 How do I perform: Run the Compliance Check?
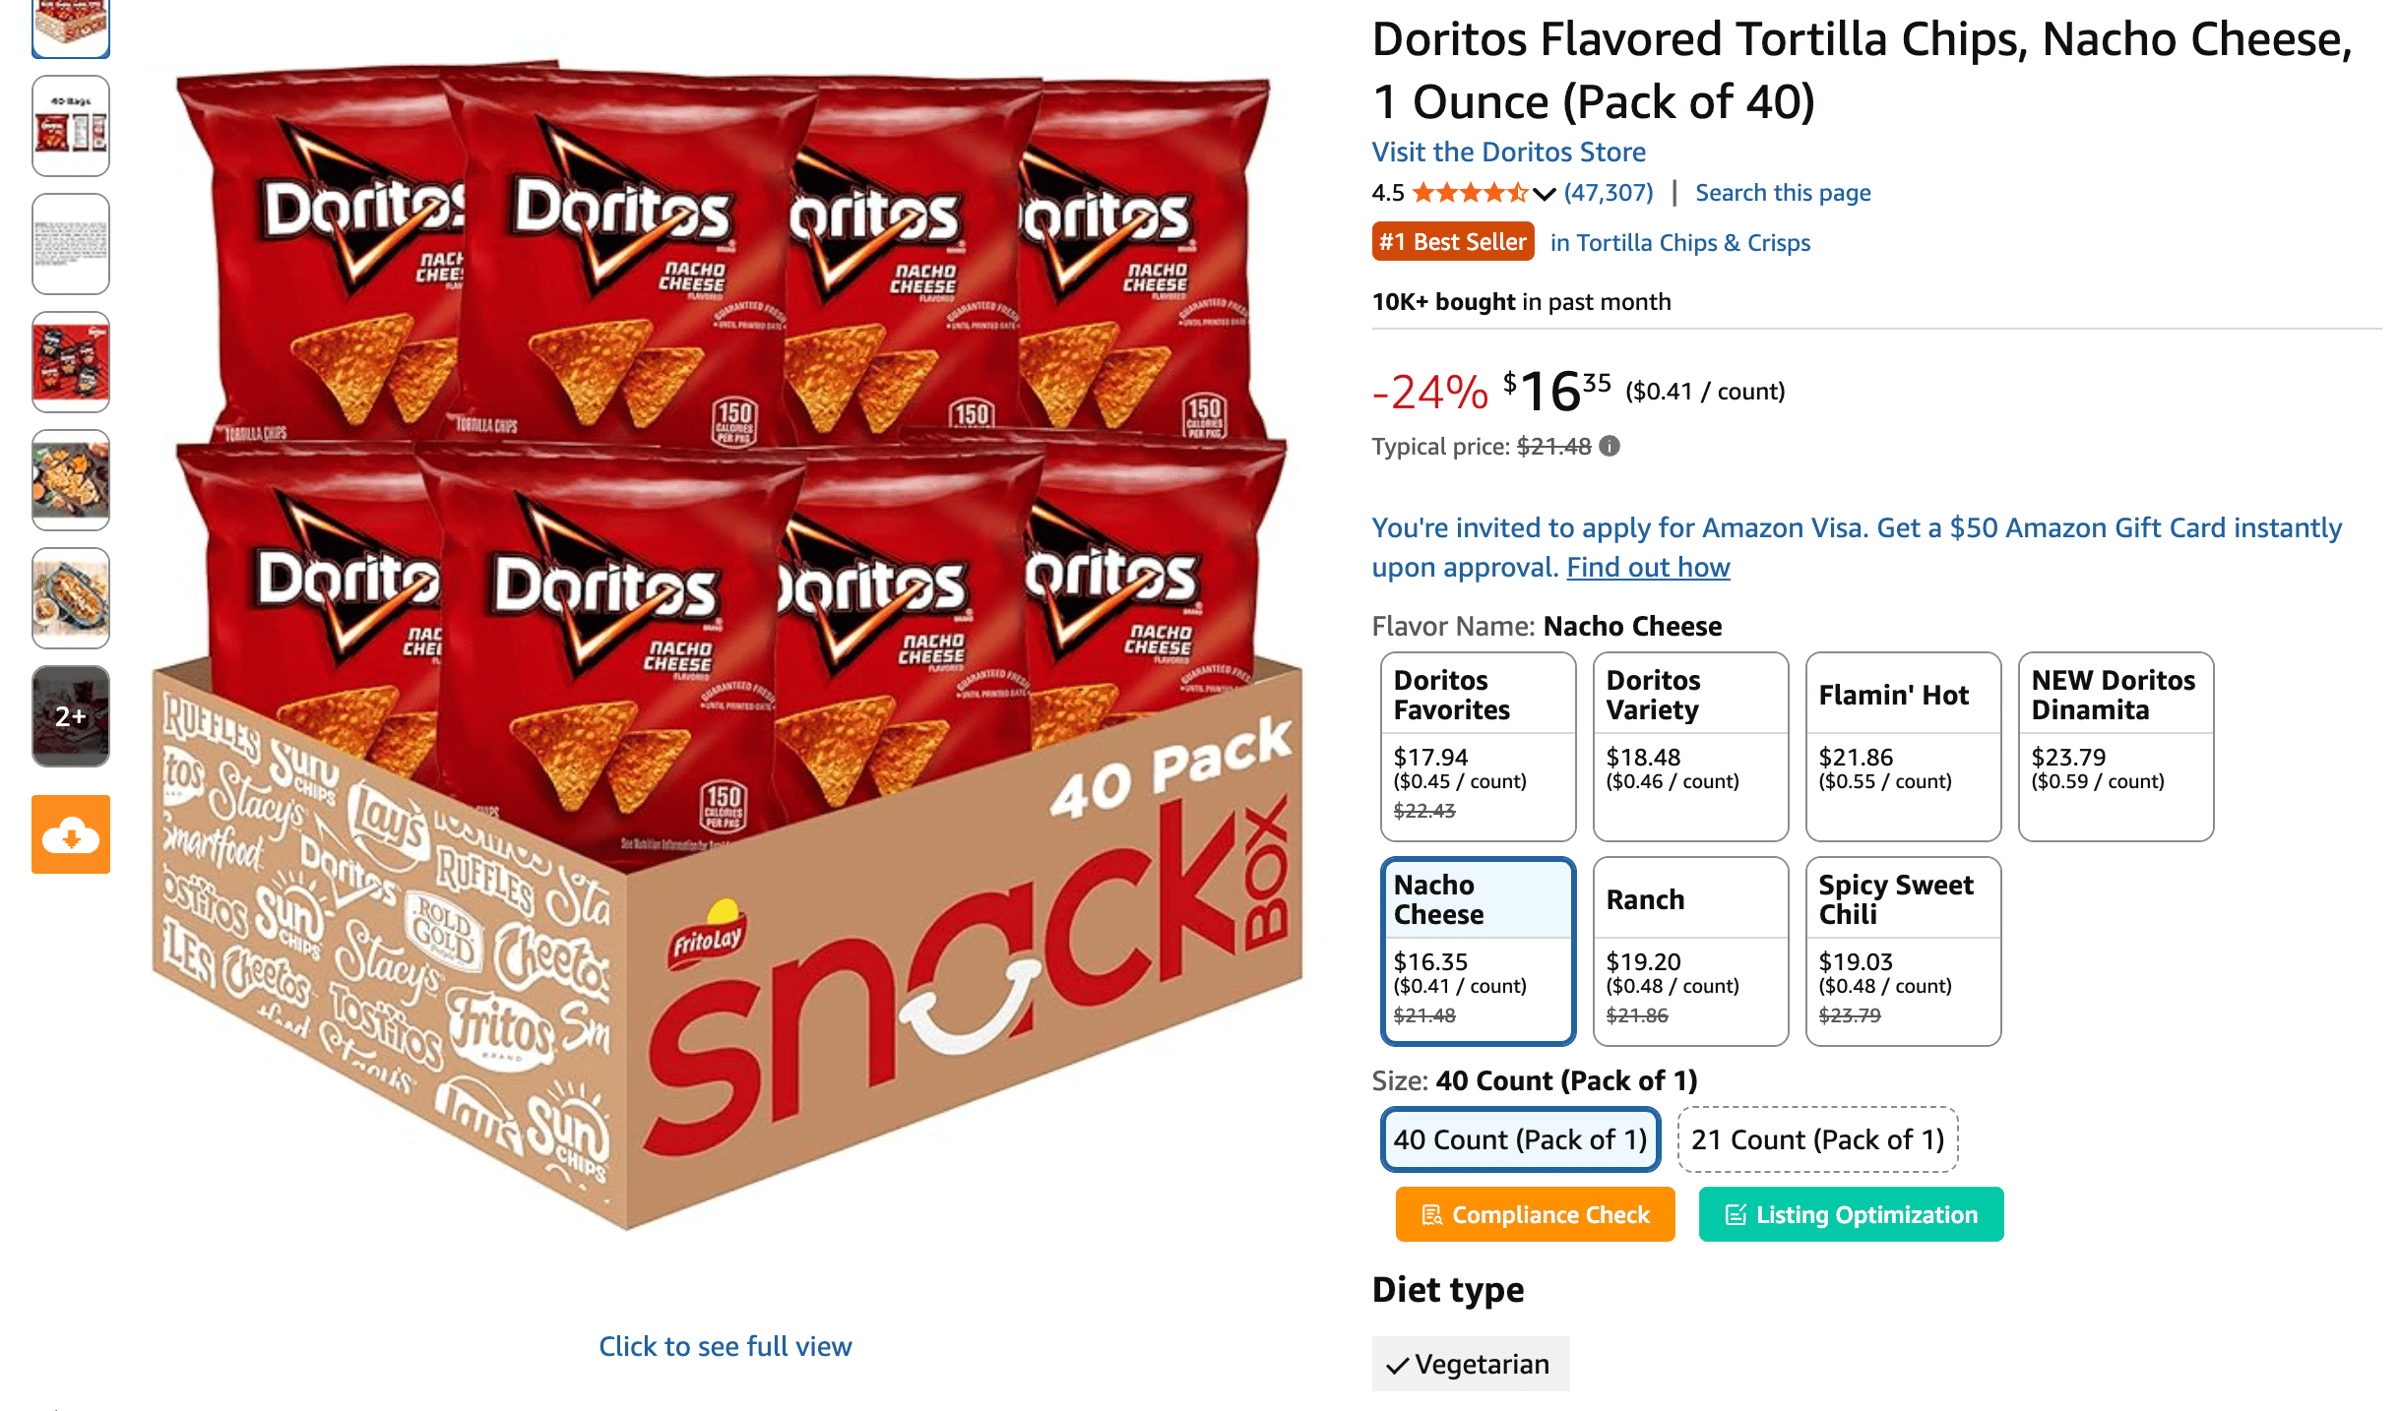tap(1534, 1214)
